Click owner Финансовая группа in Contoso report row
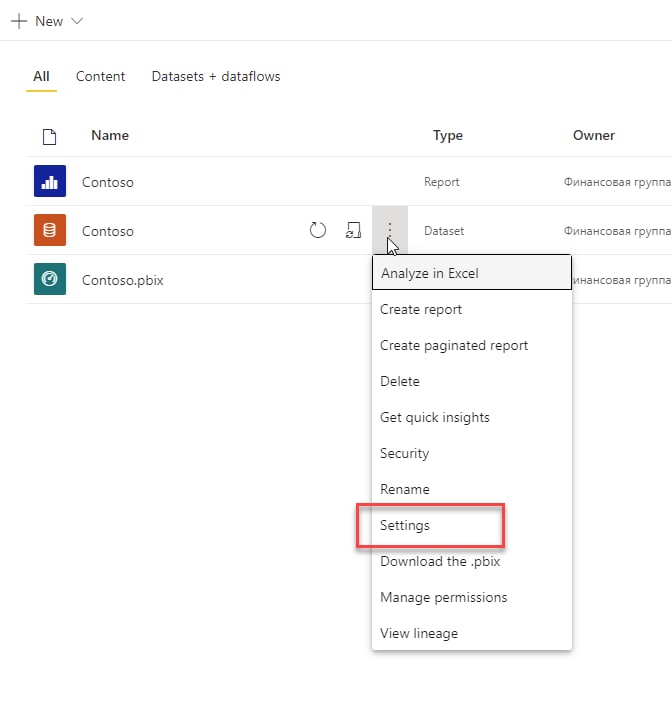 tap(617, 182)
